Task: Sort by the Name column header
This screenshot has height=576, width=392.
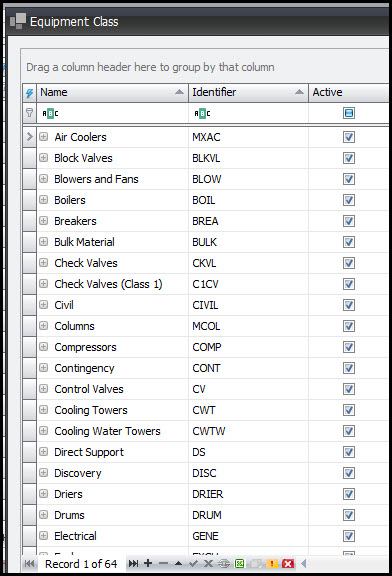Action: (112, 92)
